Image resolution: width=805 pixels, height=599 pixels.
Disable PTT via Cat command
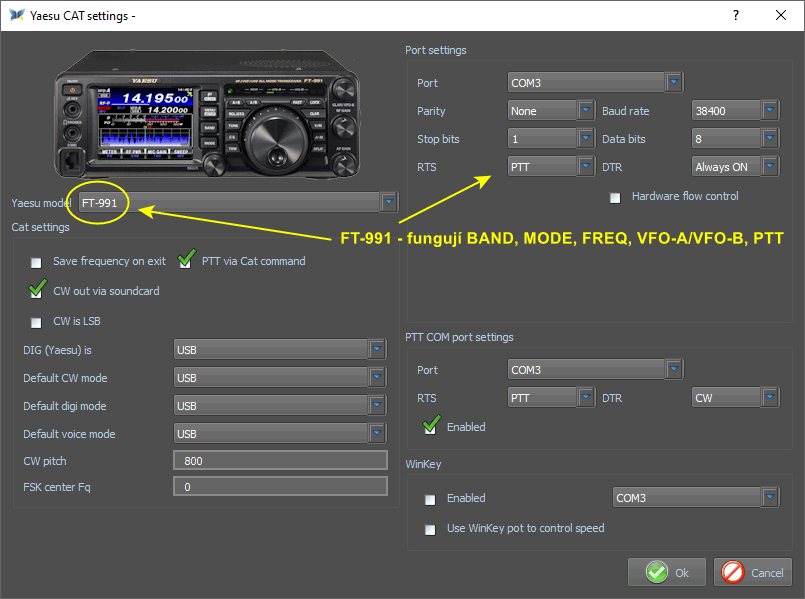pos(186,261)
